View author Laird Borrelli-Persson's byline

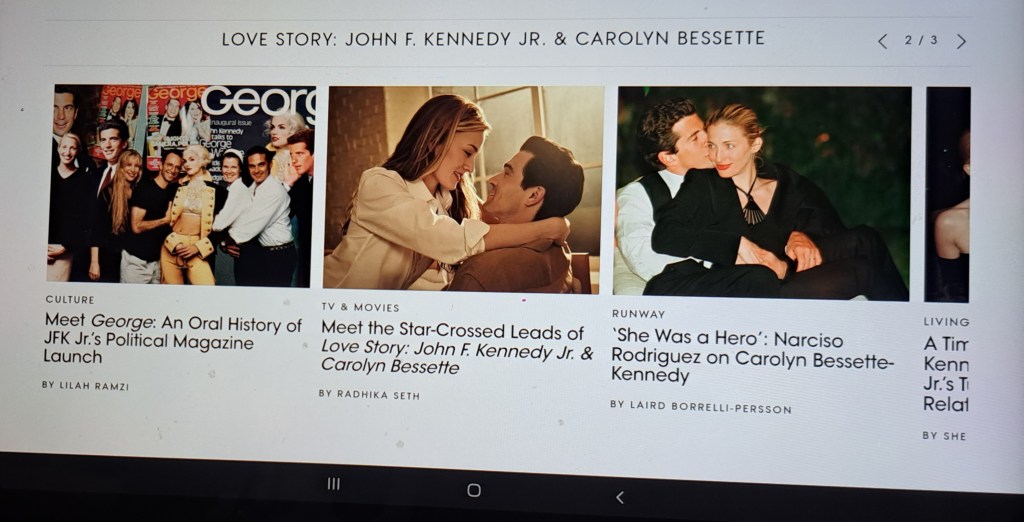(701, 407)
